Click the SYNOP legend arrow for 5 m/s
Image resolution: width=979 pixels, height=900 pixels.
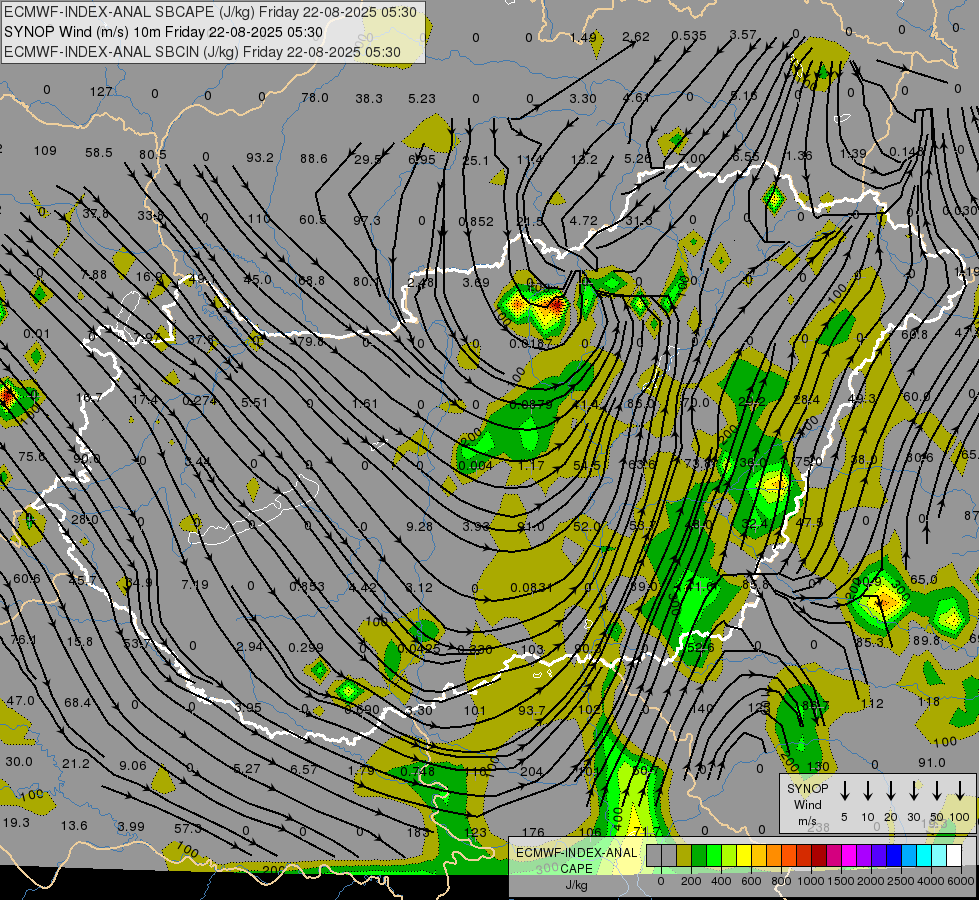(x=844, y=791)
